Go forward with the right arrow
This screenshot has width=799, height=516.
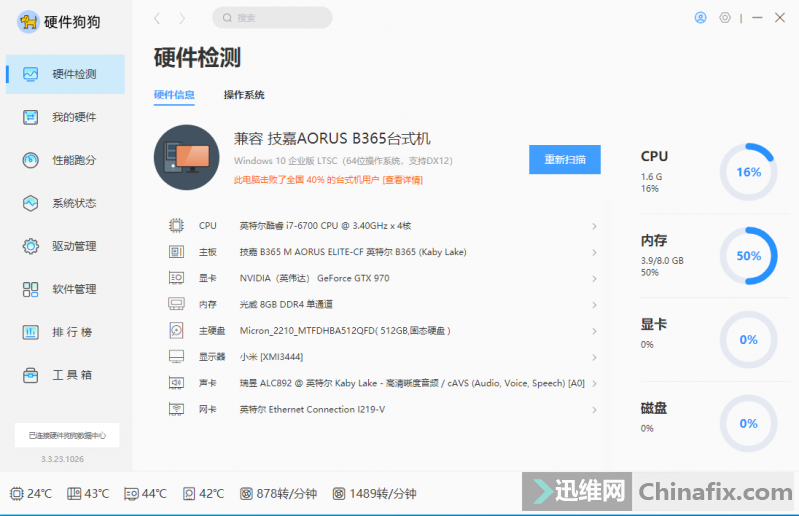click(182, 19)
